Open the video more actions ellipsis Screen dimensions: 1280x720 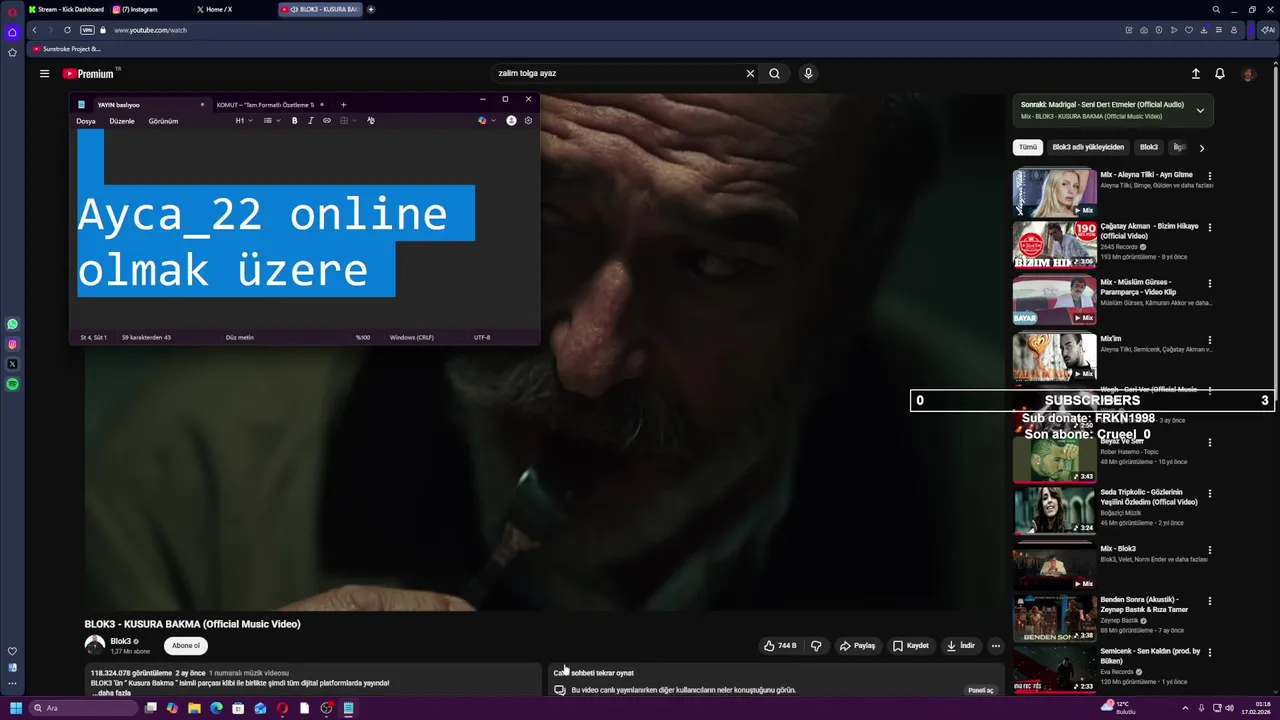(995, 646)
